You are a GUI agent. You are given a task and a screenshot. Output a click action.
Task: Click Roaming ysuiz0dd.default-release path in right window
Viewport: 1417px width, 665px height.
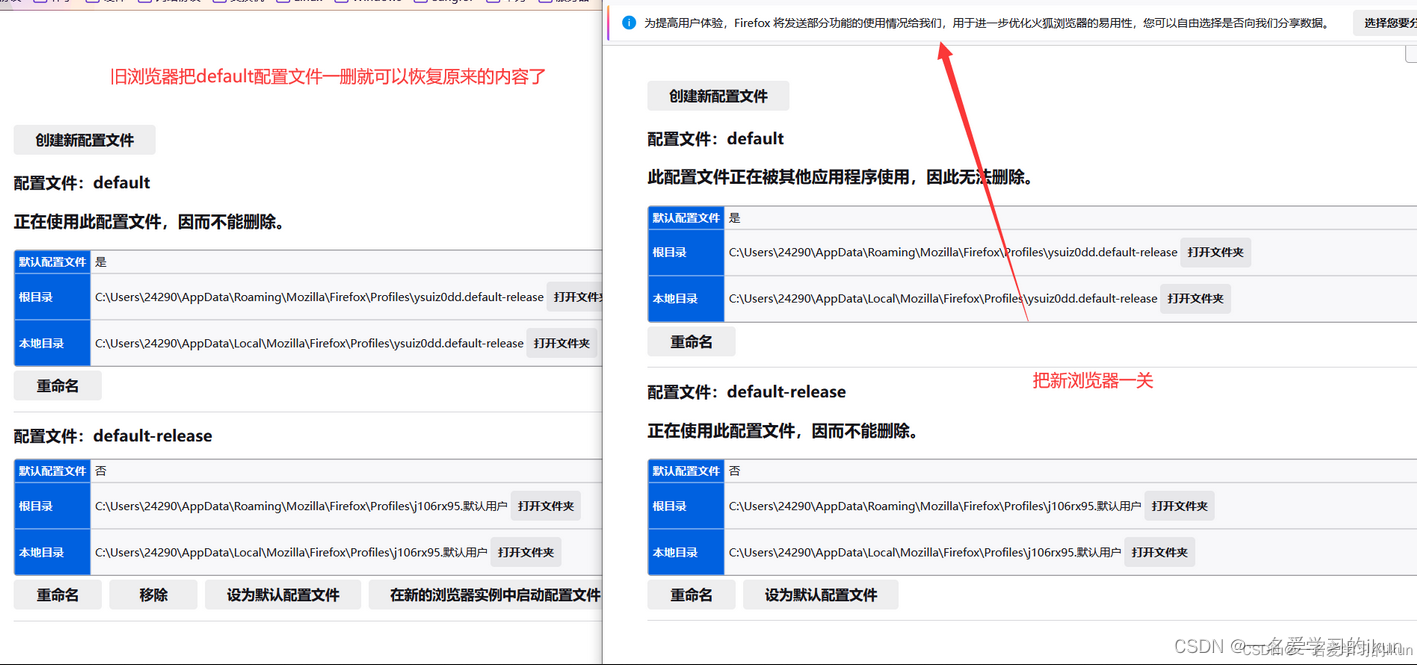(953, 252)
